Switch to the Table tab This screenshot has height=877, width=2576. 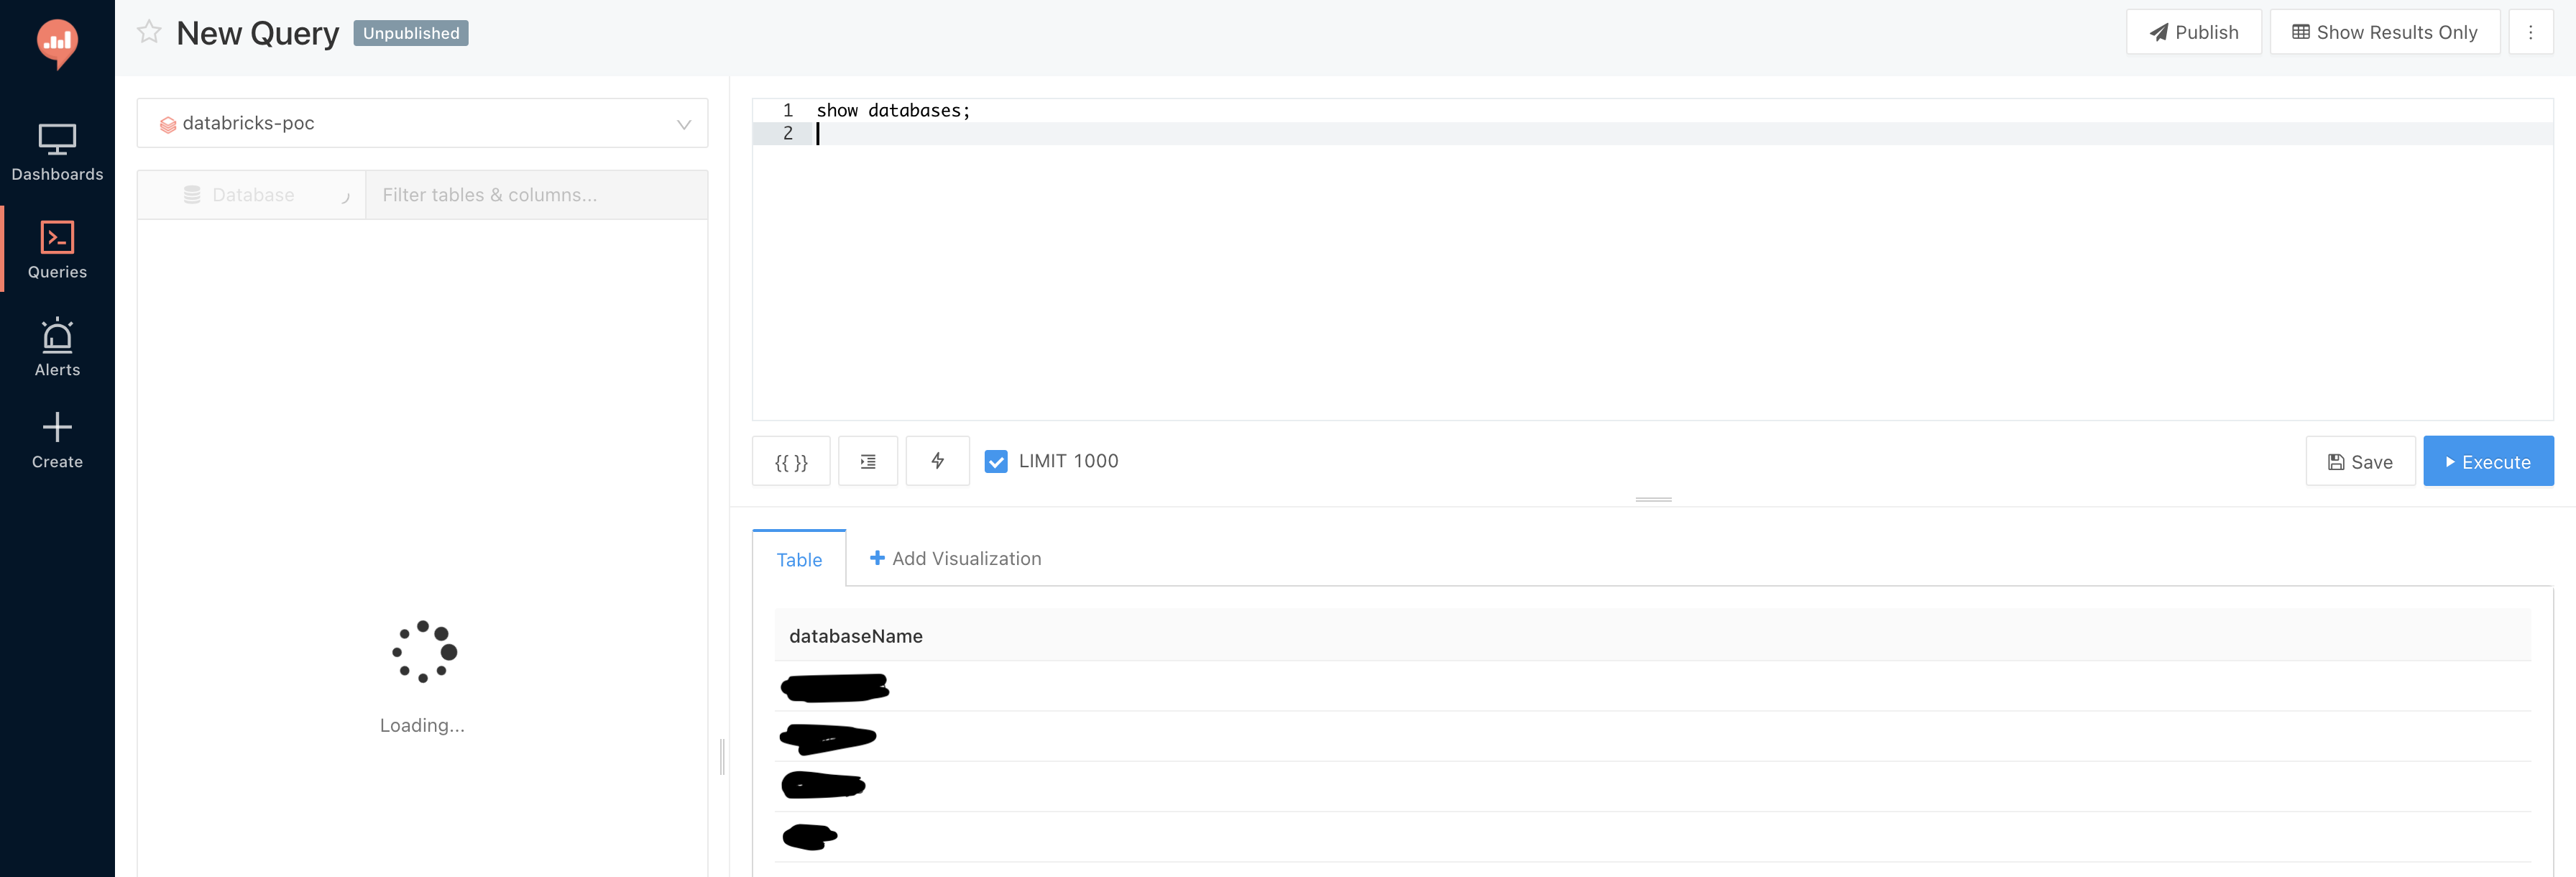[799, 559]
